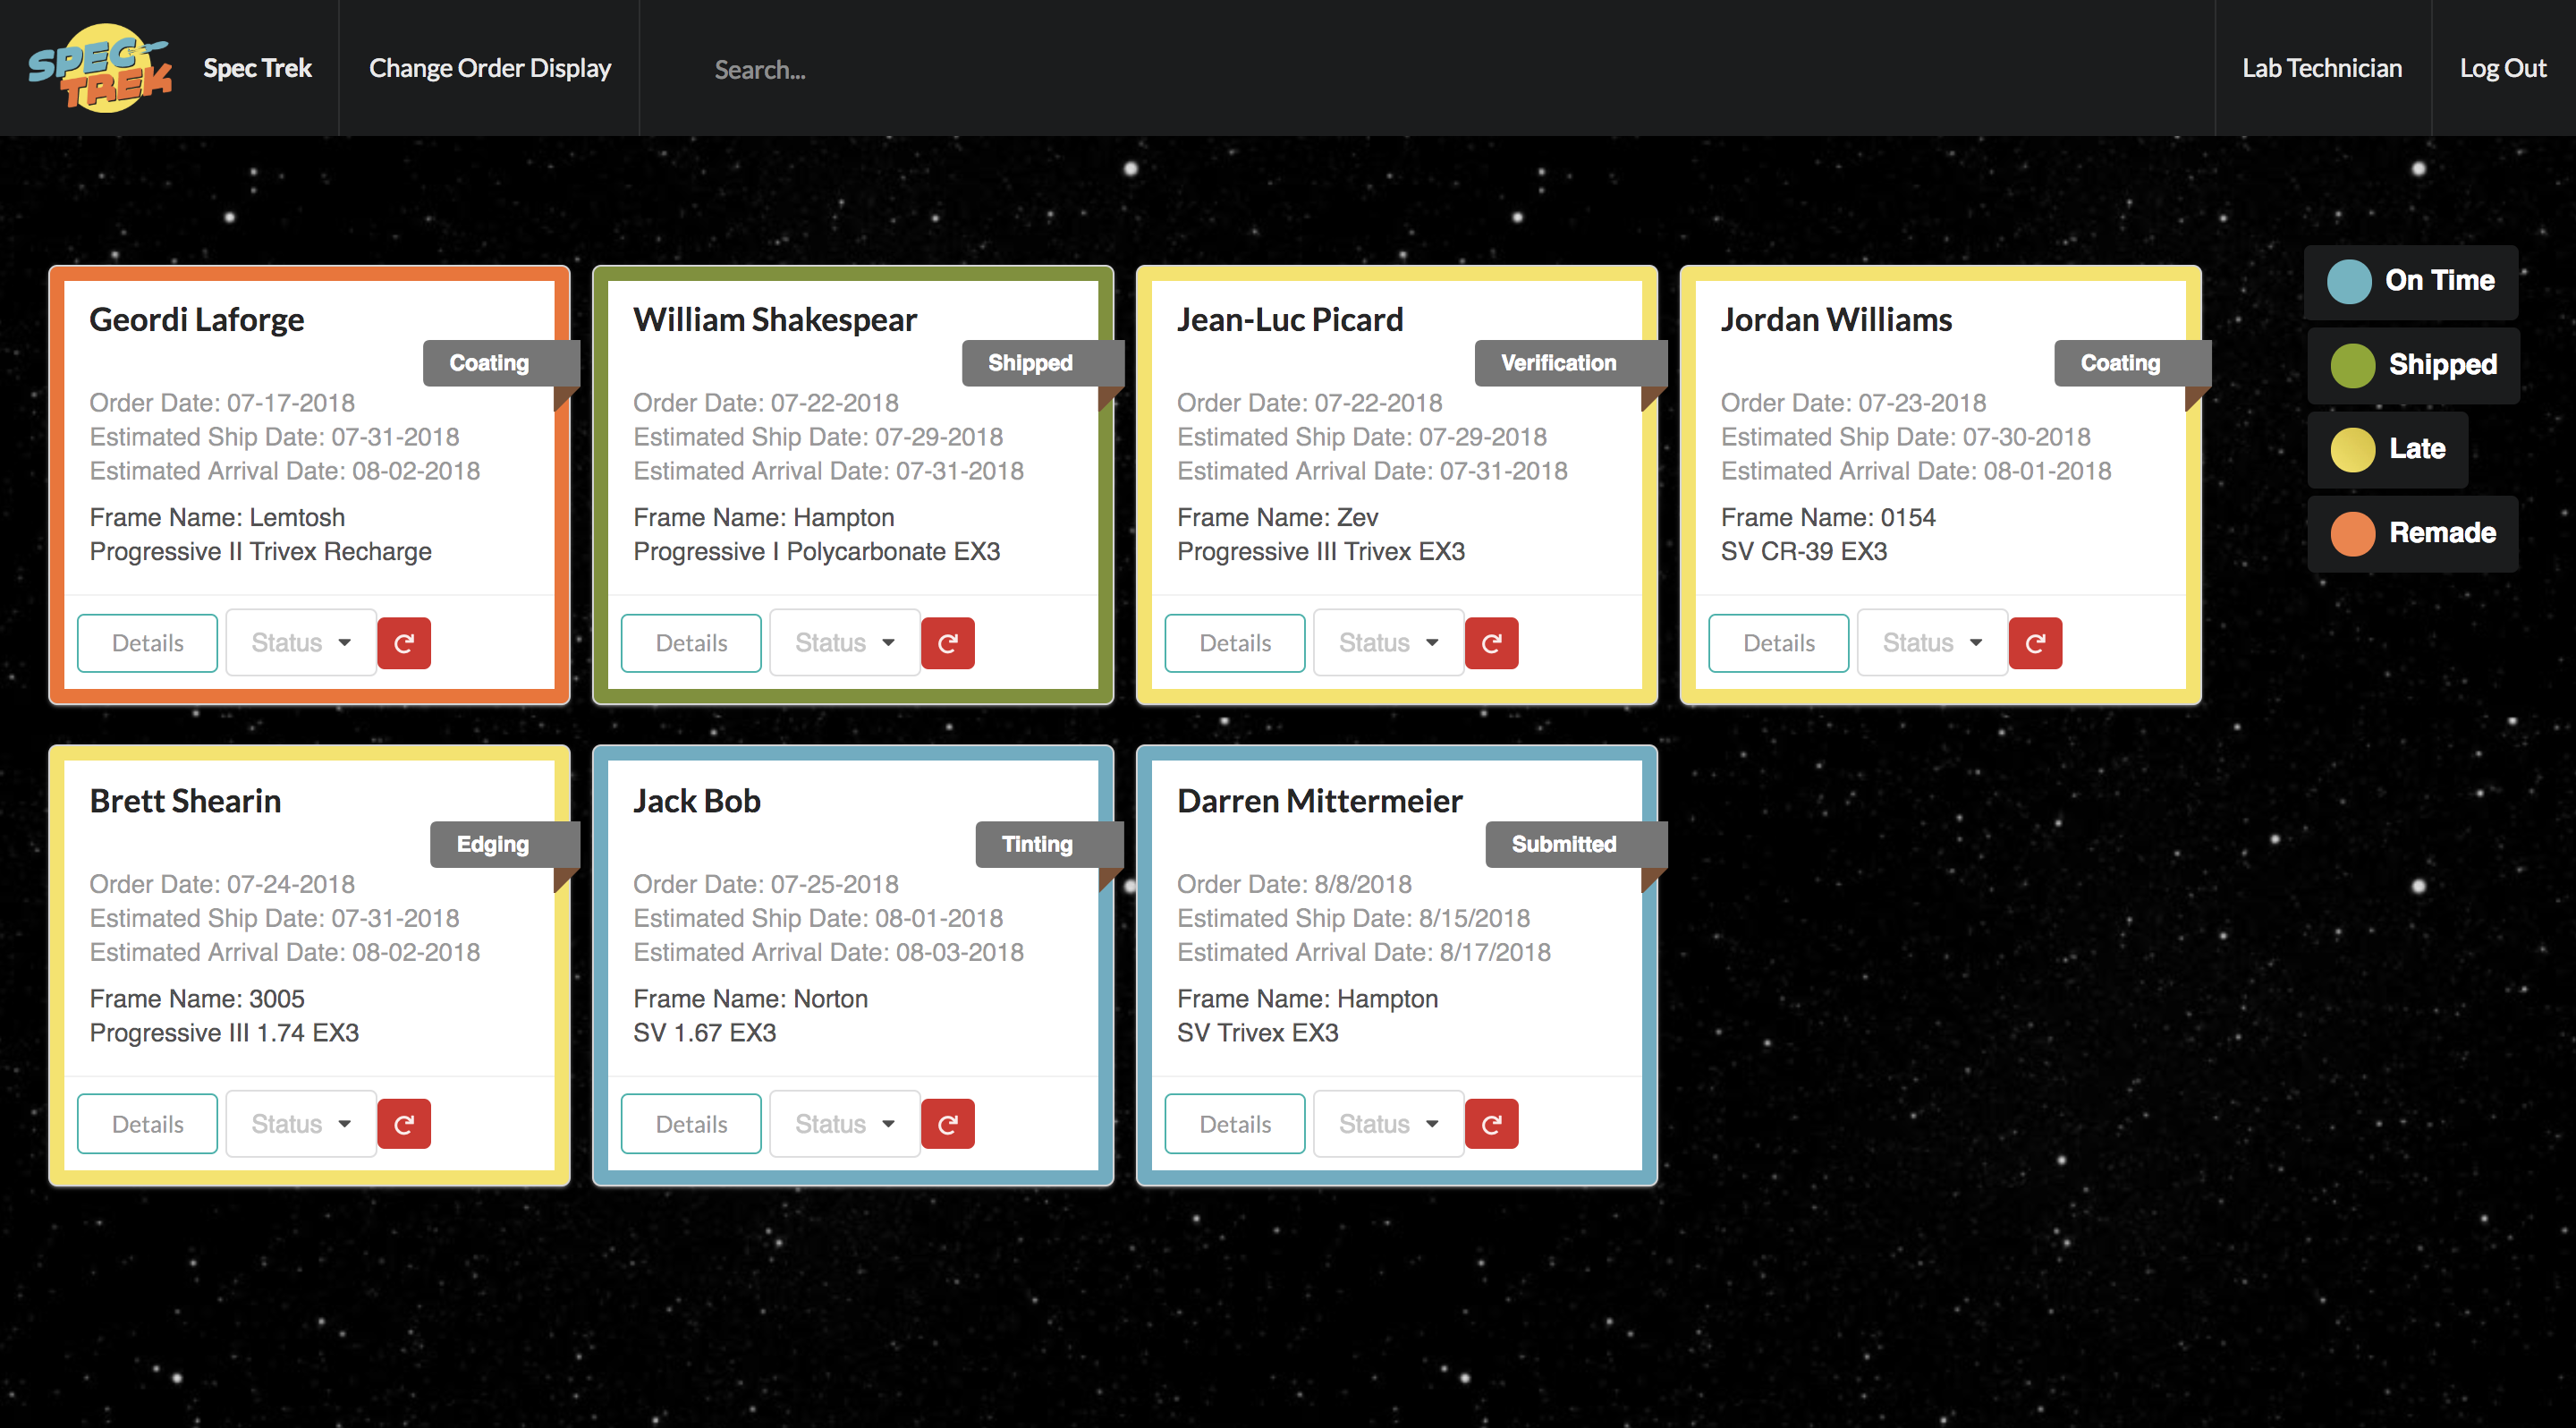Click red remake button on Darren Mittermeier card
The image size is (2576, 1428).
(x=1491, y=1124)
